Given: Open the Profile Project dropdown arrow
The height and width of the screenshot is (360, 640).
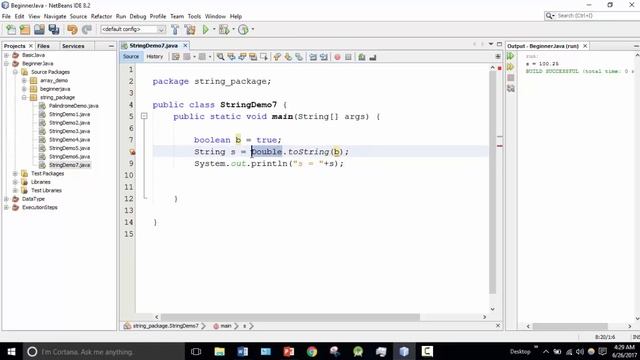Looking at the screenshot, I should pos(253,29).
